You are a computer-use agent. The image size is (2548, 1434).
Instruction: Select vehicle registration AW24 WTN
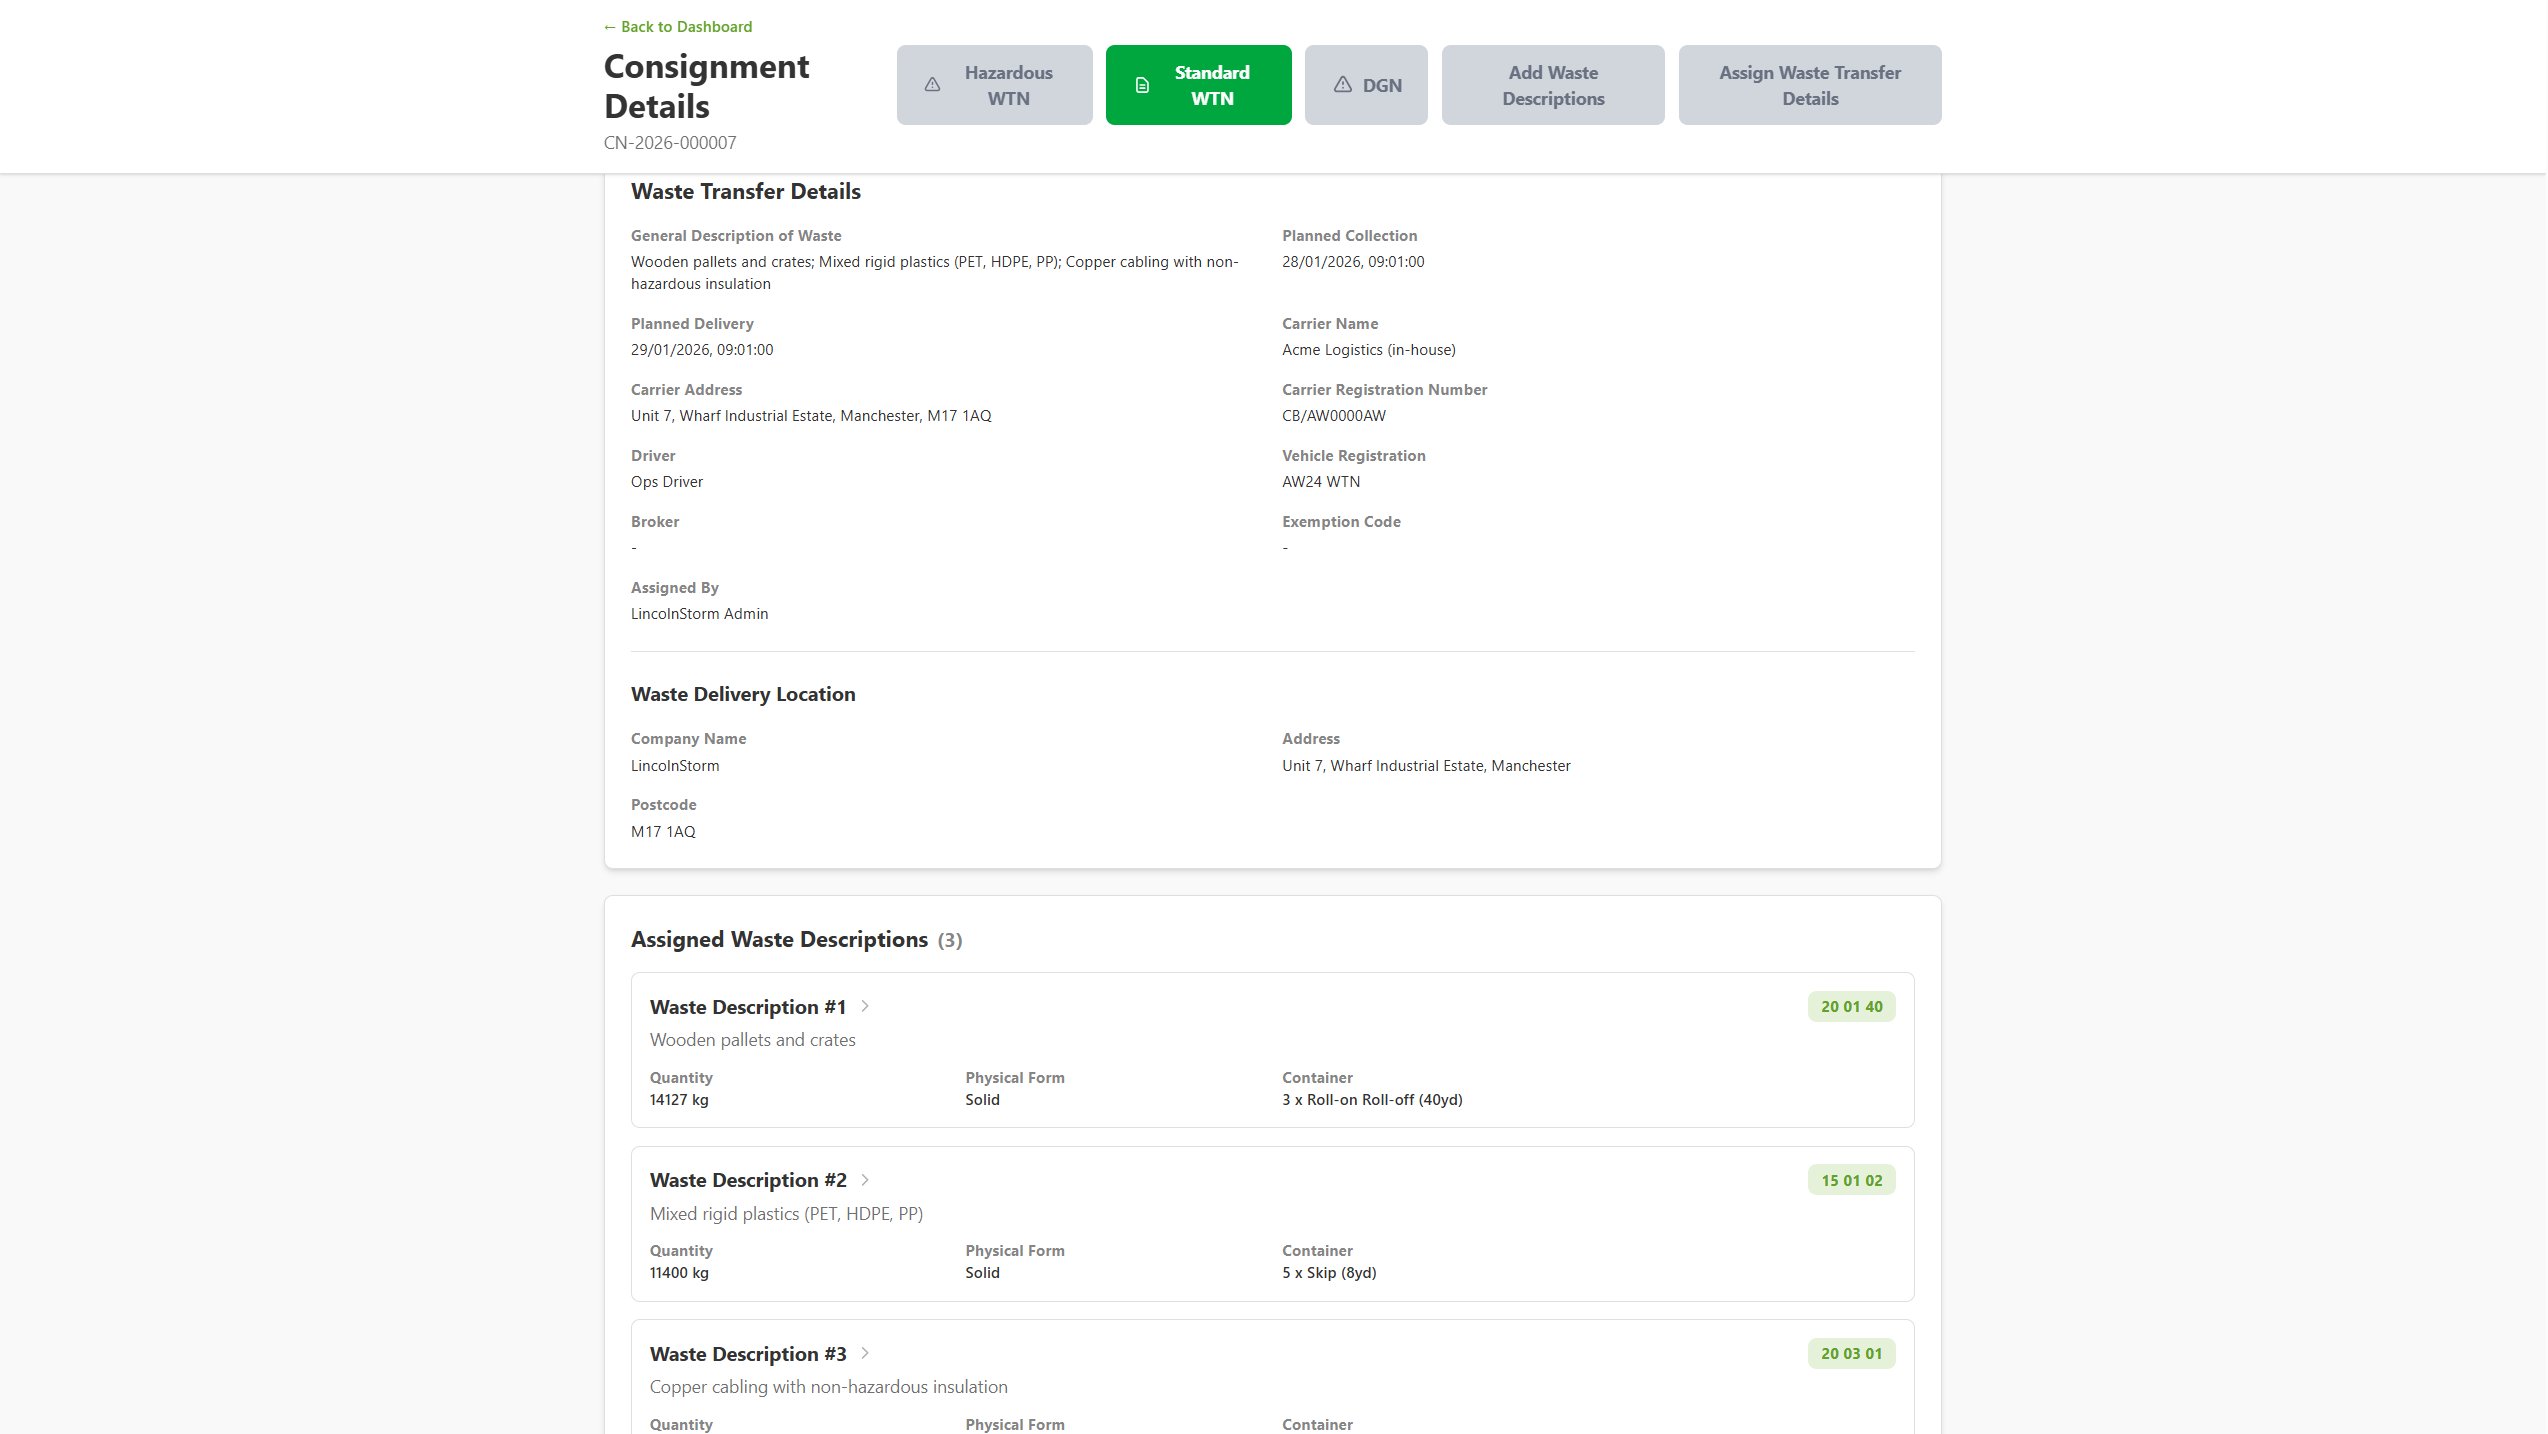click(1321, 482)
